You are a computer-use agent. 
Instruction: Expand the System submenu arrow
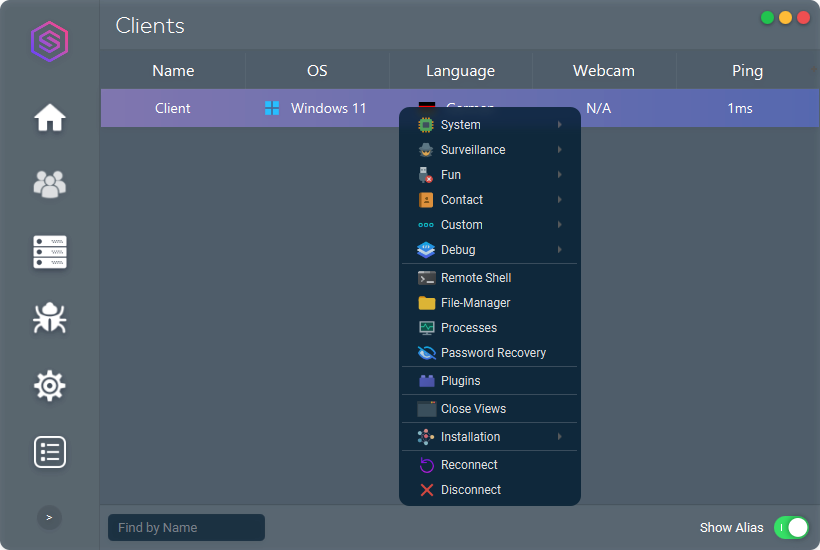(x=560, y=124)
